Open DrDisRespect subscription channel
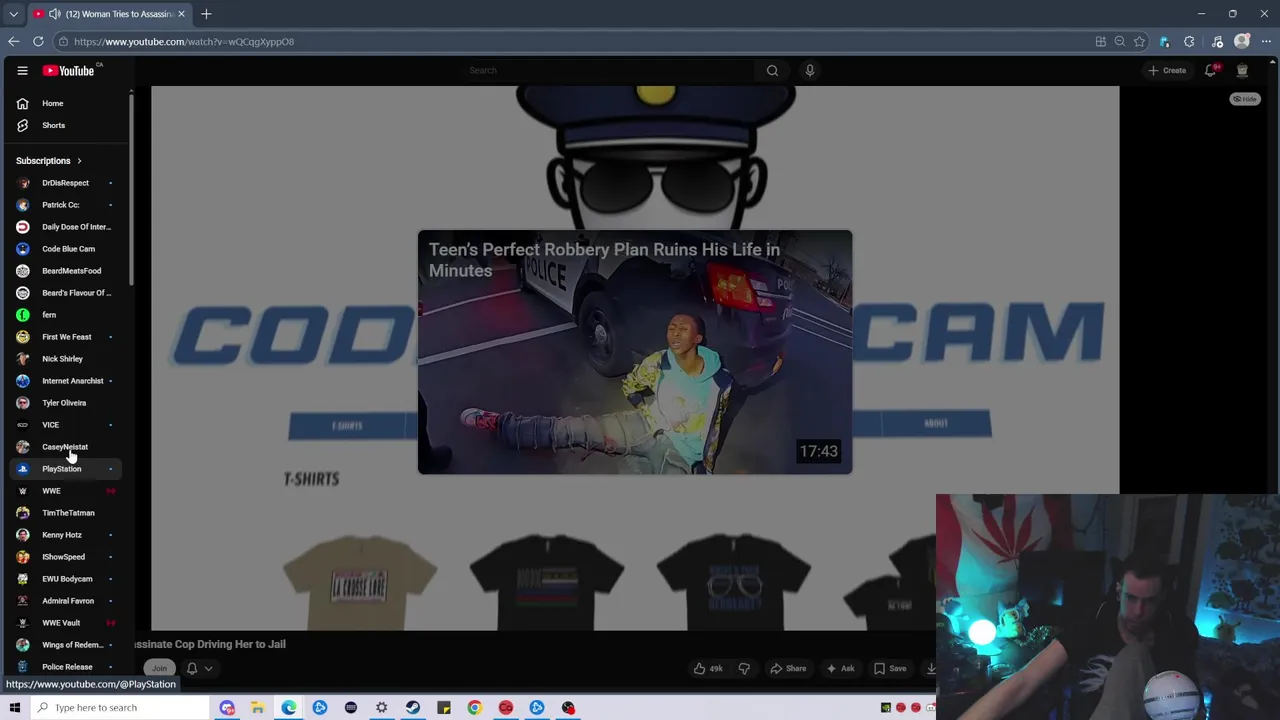The width and height of the screenshot is (1280, 720). point(66,183)
